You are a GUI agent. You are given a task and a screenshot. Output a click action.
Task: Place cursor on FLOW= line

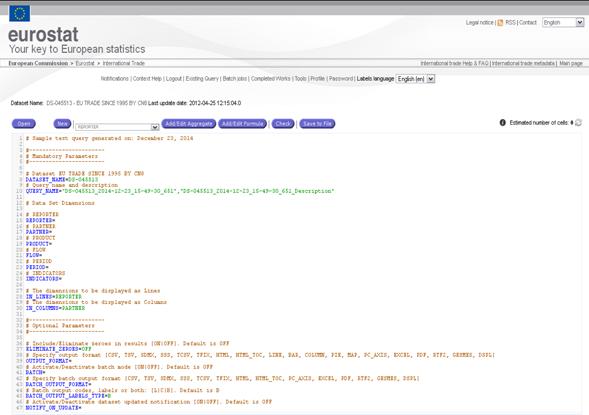(34, 255)
